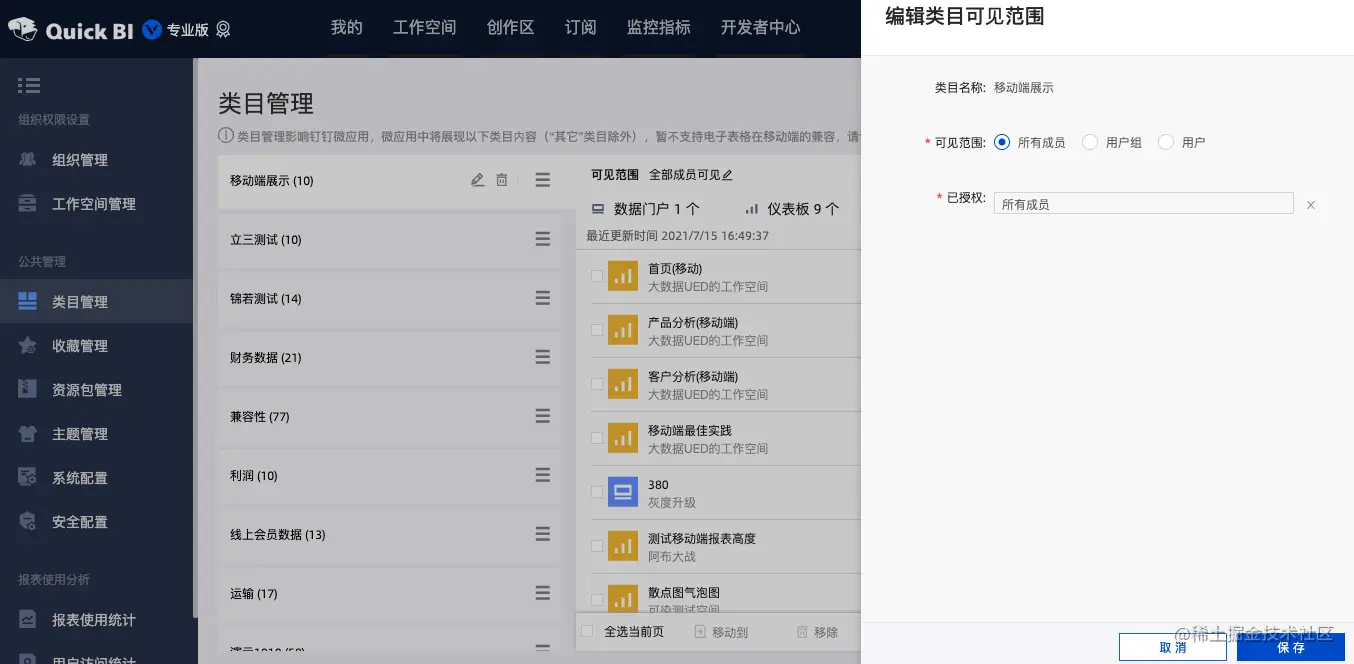Click the 类目管理 sidebar icon
The width and height of the screenshot is (1354, 664).
[28, 301]
